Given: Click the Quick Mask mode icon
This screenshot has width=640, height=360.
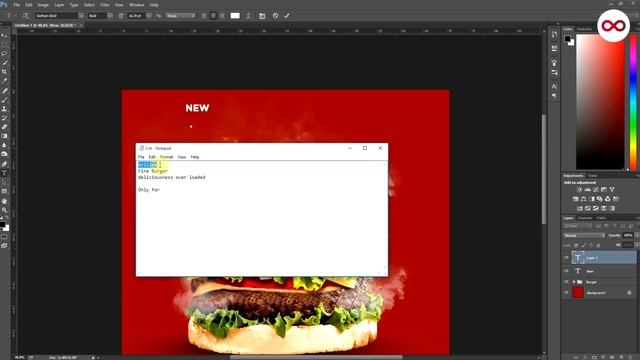Looking at the screenshot, I should click(x=4, y=237).
